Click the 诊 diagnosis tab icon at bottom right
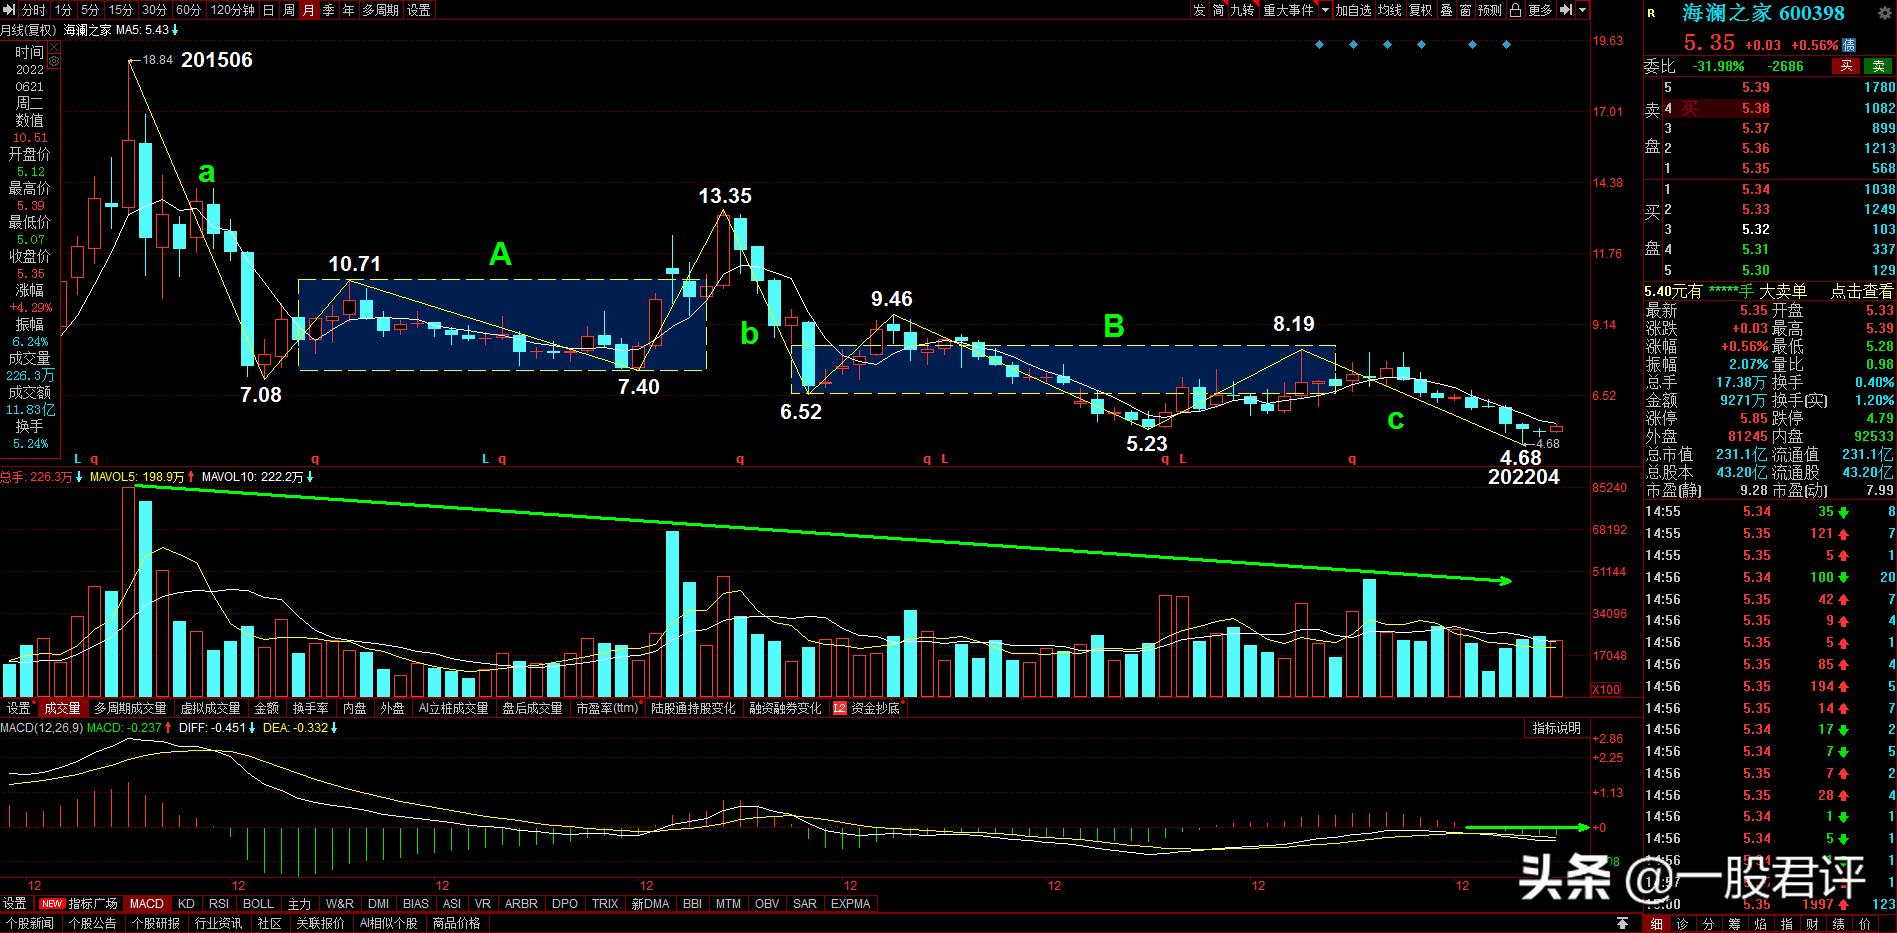This screenshot has width=1897, height=933. pyautogui.click(x=1683, y=924)
